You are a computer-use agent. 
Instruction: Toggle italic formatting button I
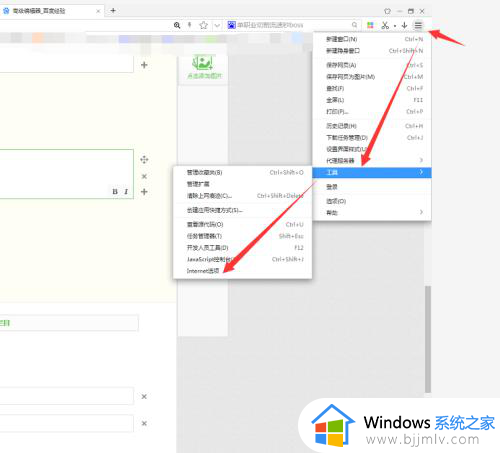coord(126,191)
